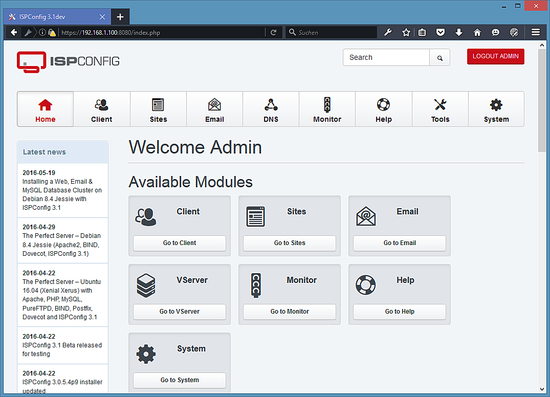Click the Monitor module traffic light icon
This screenshot has height=397, width=550.
click(256, 285)
